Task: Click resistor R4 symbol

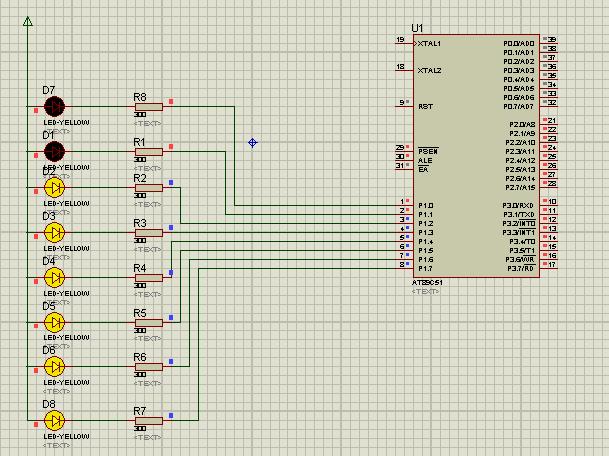Action: (149, 278)
